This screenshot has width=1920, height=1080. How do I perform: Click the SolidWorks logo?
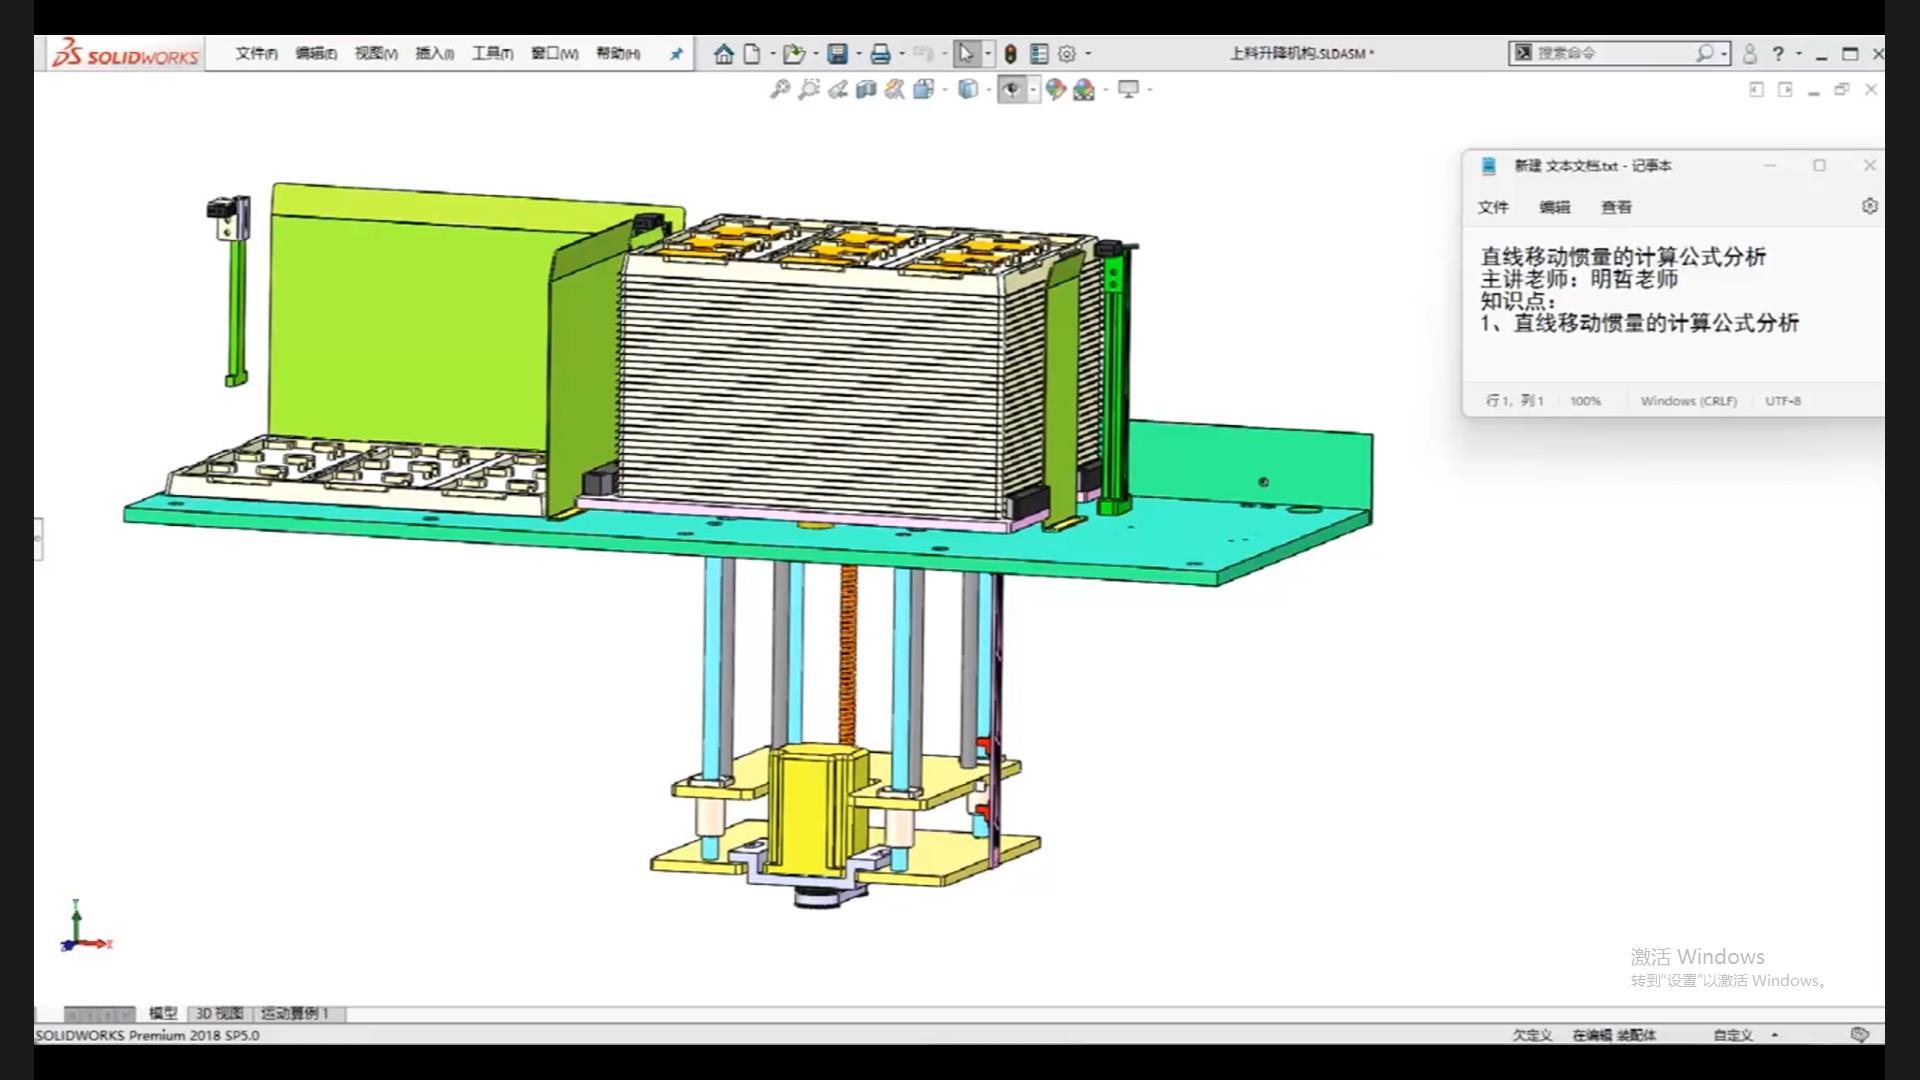point(126,54)
